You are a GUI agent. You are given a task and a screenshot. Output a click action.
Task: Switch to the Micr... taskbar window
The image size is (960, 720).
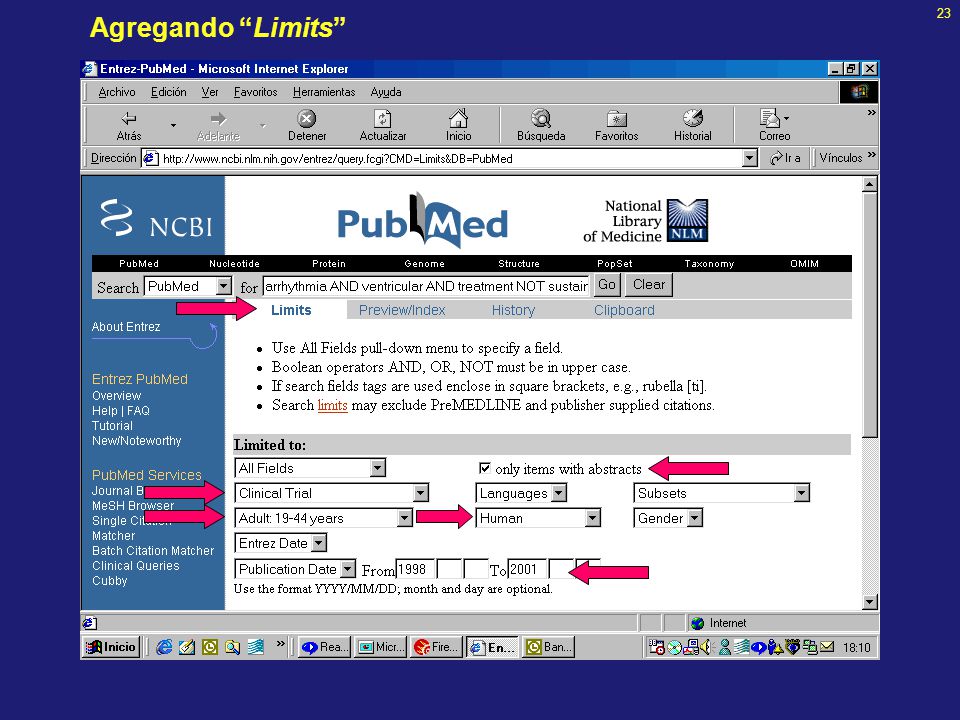[x=380, y=647]
